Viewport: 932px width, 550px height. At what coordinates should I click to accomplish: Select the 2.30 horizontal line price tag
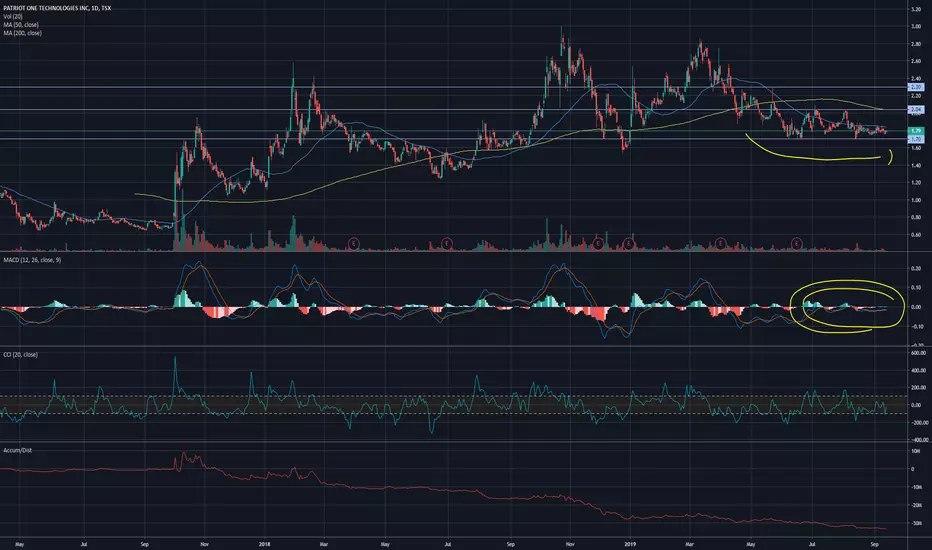pyautogui.click(x=915, y=87)
